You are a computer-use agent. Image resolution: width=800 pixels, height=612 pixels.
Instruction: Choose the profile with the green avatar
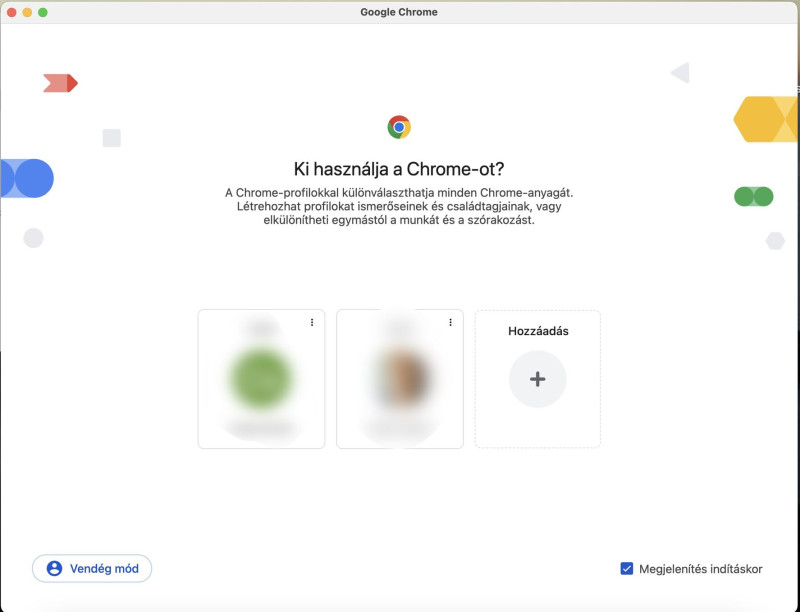click(261, 379)
